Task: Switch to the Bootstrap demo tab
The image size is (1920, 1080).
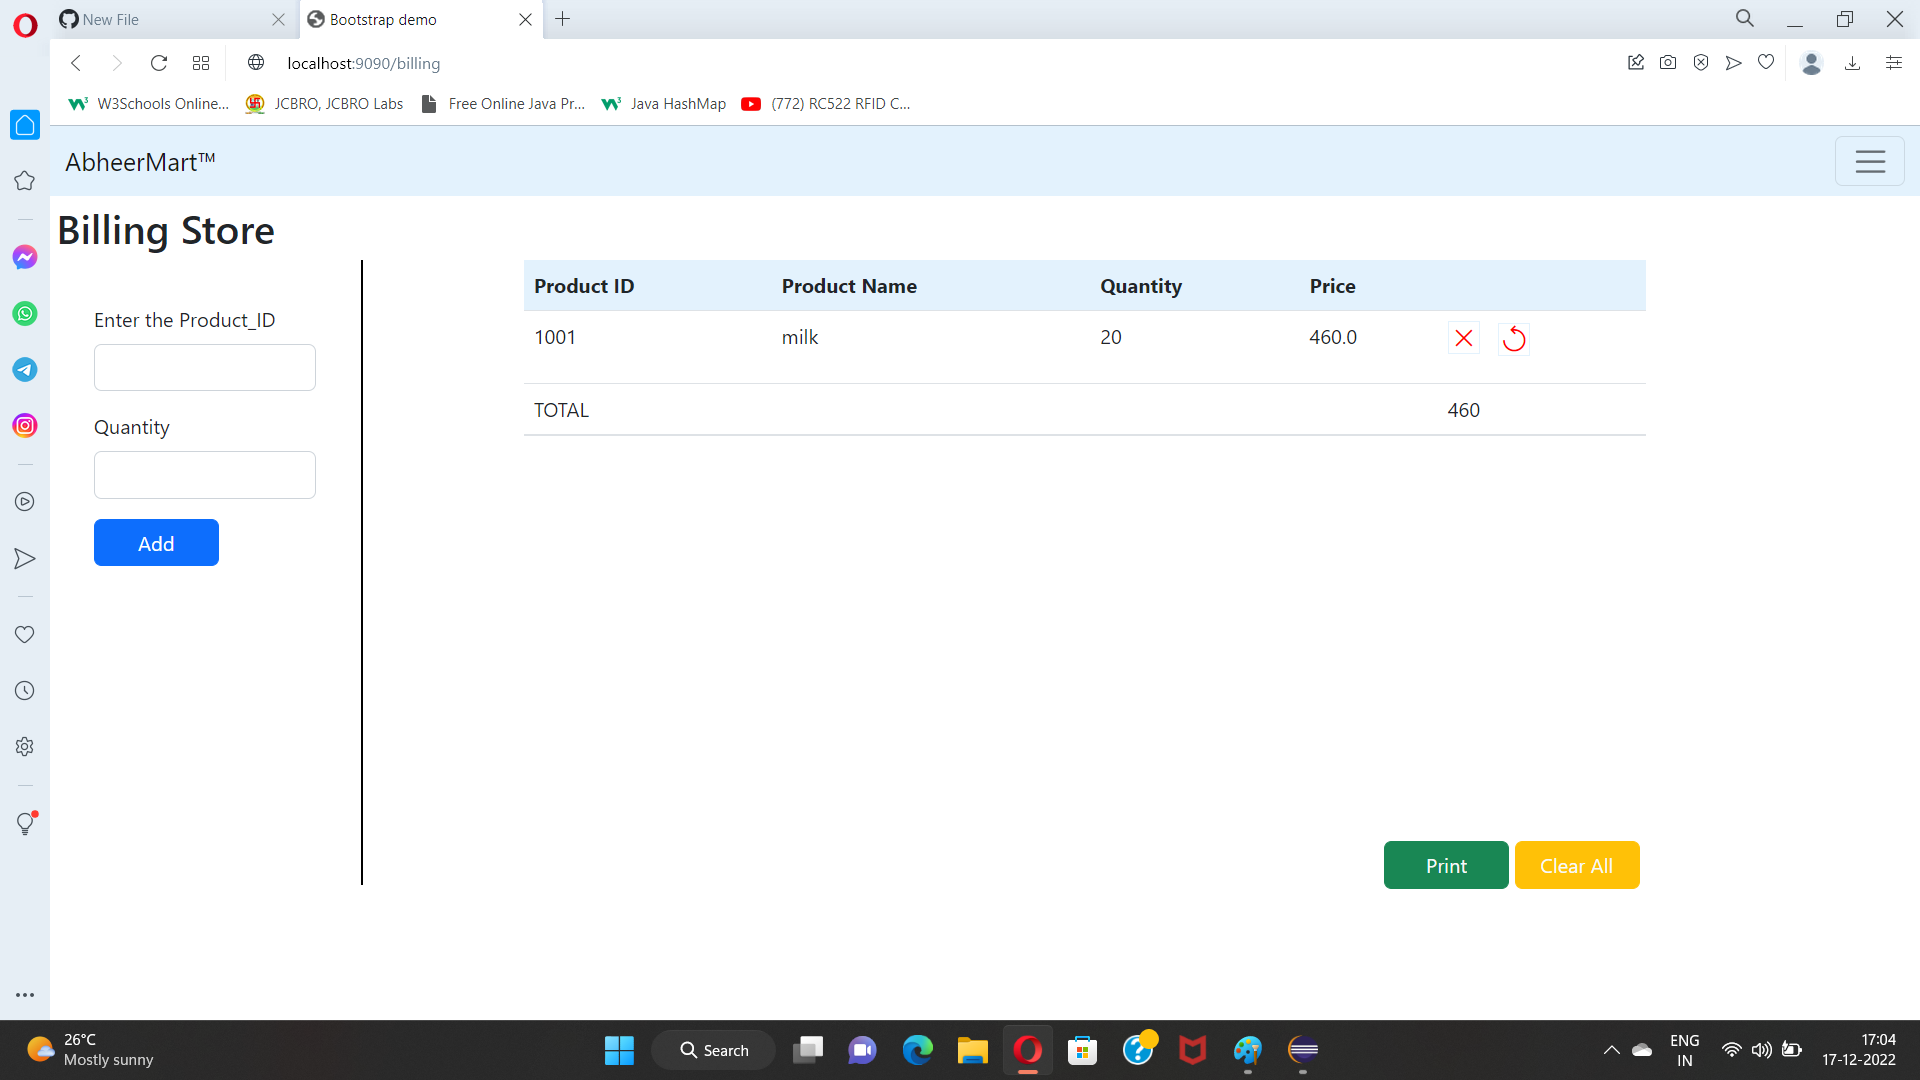Action: [400, 19]
